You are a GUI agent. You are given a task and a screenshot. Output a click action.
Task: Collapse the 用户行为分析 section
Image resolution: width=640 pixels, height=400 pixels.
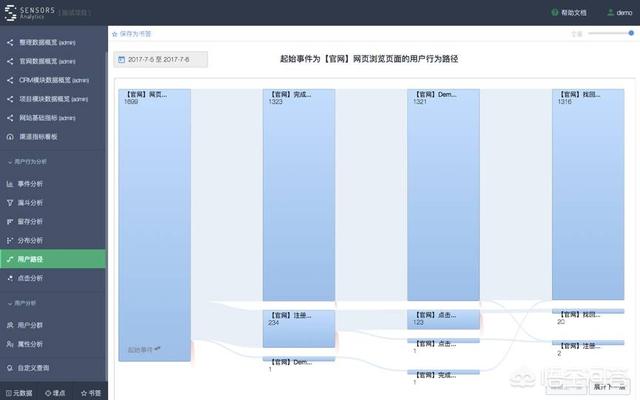click(x=27, y=162)
